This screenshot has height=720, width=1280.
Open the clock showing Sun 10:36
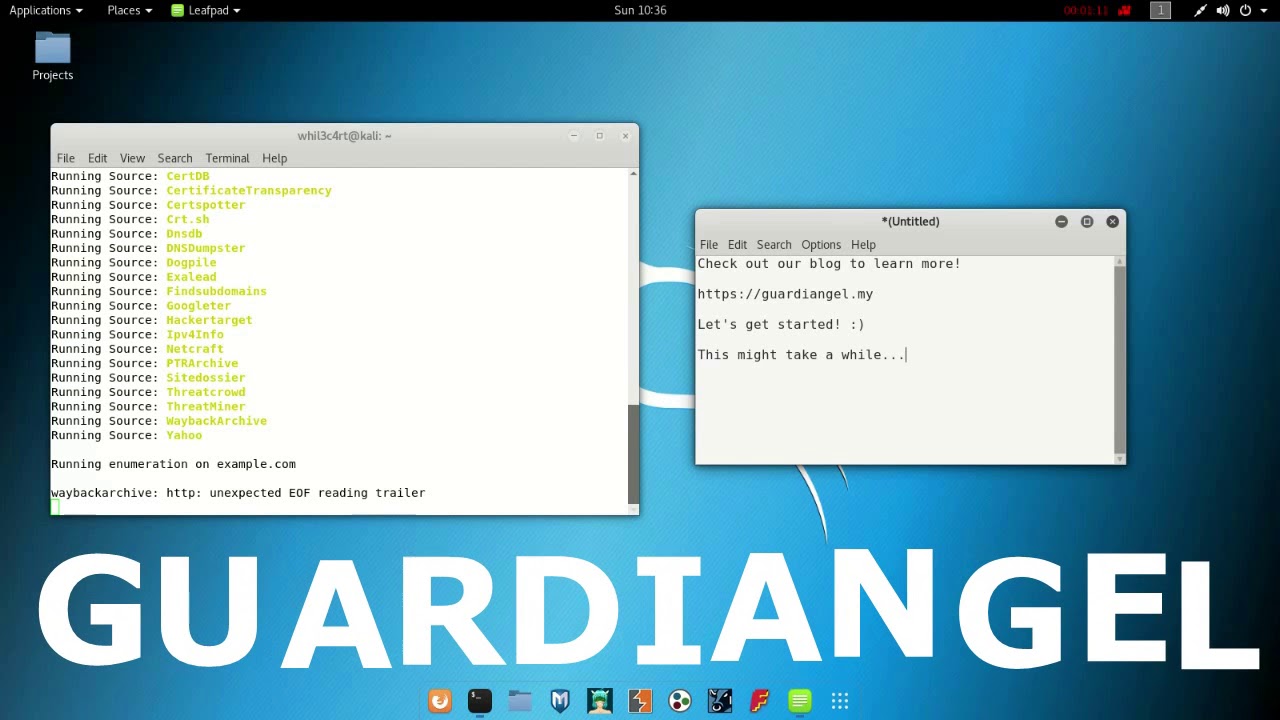pos(640,10)
